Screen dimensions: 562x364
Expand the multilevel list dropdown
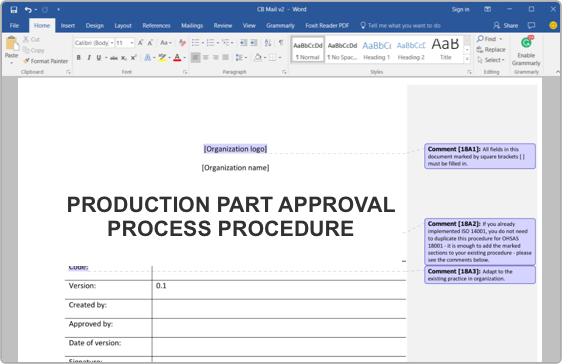tap(232, 43)
